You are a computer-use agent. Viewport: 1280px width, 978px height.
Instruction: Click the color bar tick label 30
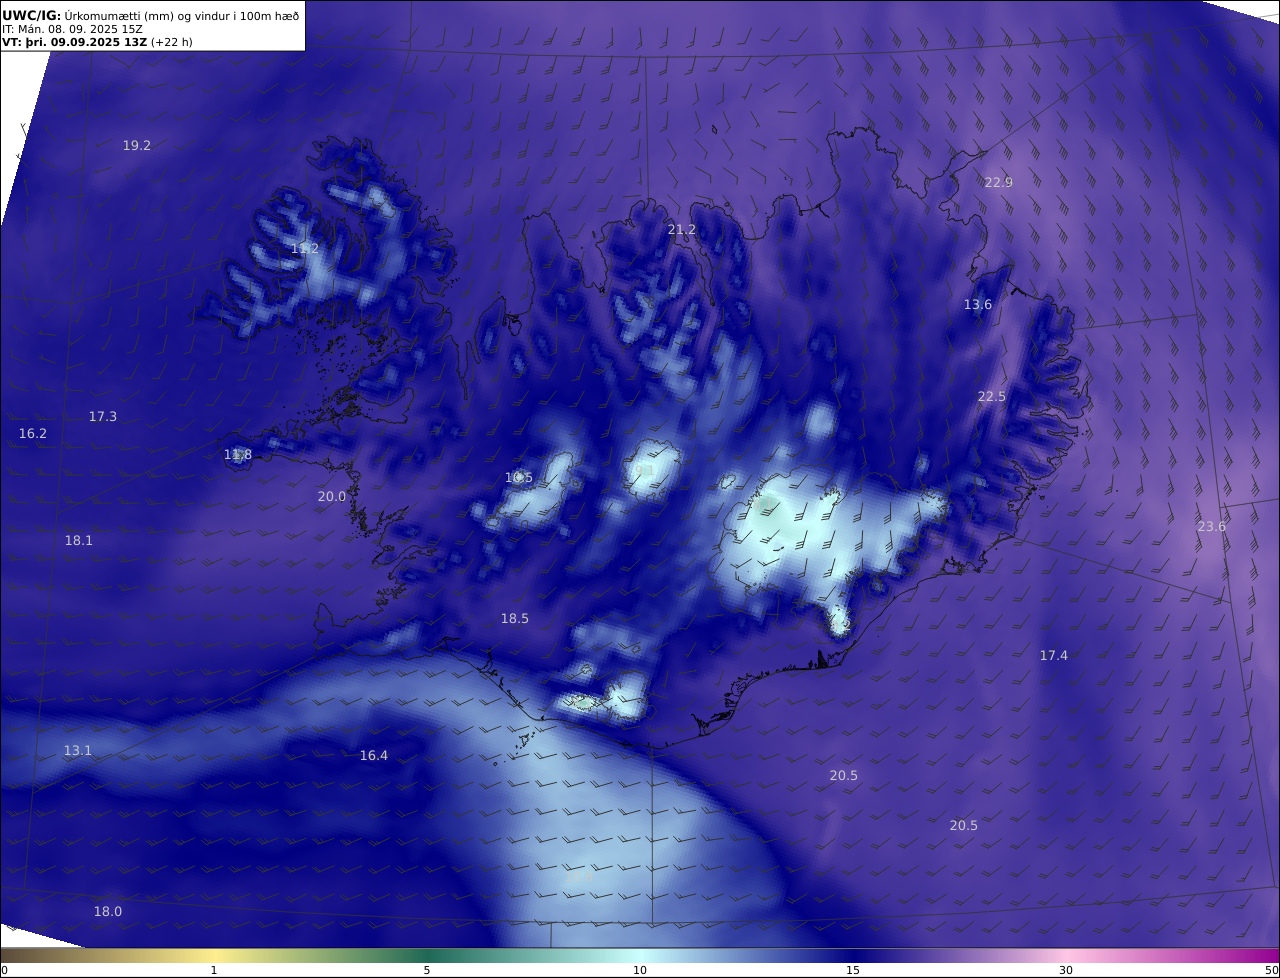coord(1066,971)
